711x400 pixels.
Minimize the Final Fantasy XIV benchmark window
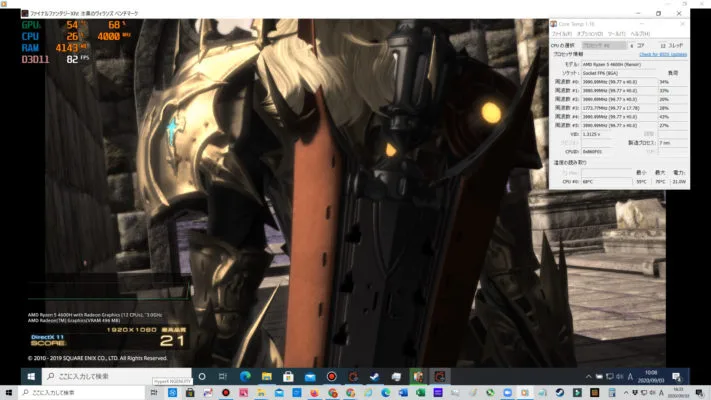point(638,14)
